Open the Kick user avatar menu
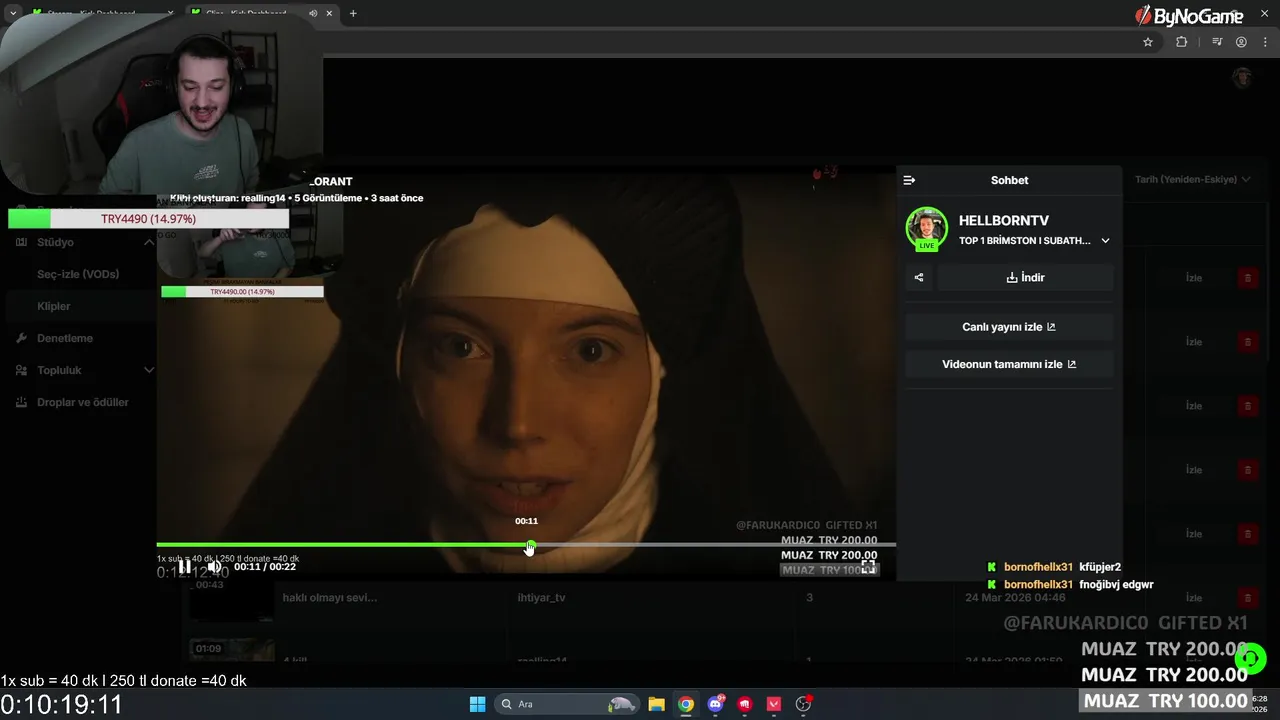This screenshot has height=720, width=1280. 1242,78
